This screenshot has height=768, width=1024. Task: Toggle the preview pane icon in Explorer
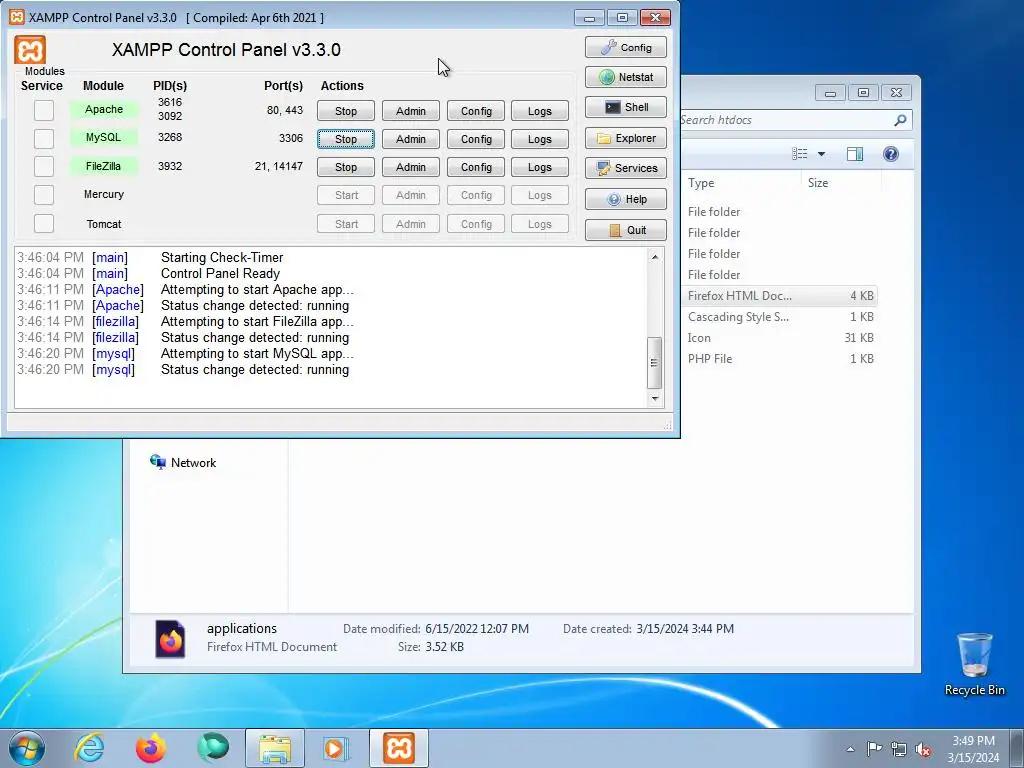(855, 154)
